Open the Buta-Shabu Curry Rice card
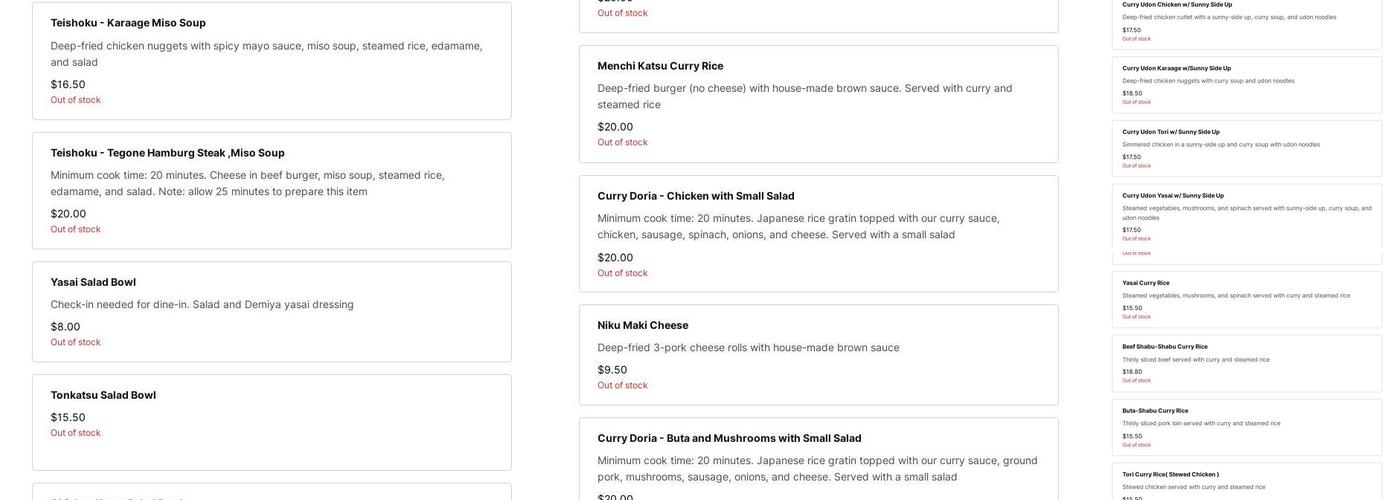The height and width of the screenshot is (500, 1400). (x=1246, y=427)
